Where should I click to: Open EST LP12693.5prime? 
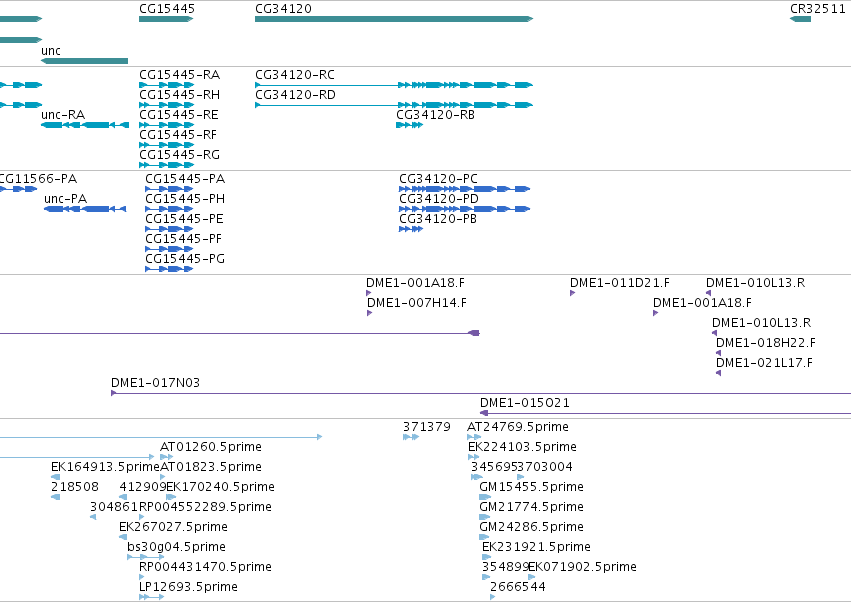coord(188,588)
